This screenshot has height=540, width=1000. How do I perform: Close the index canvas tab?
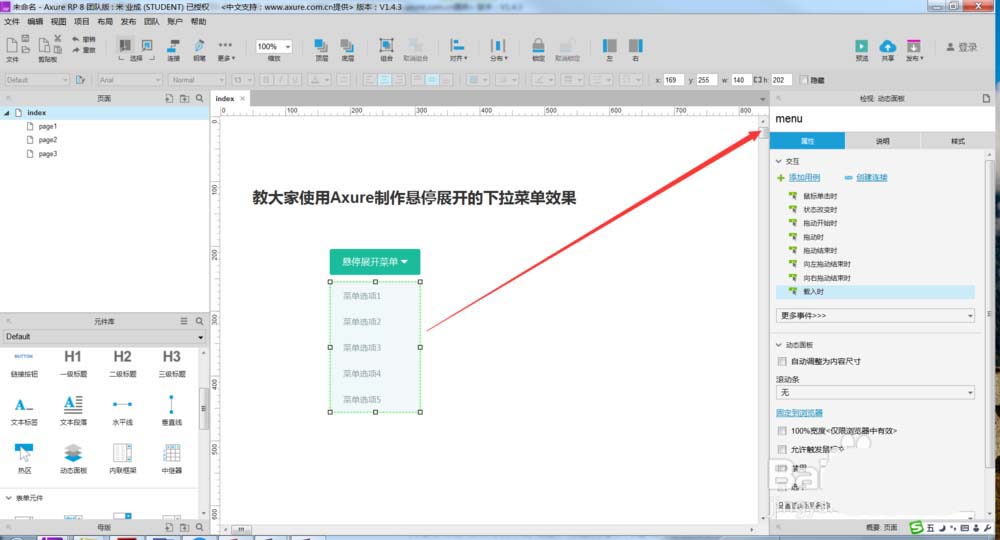click(242, 99)
